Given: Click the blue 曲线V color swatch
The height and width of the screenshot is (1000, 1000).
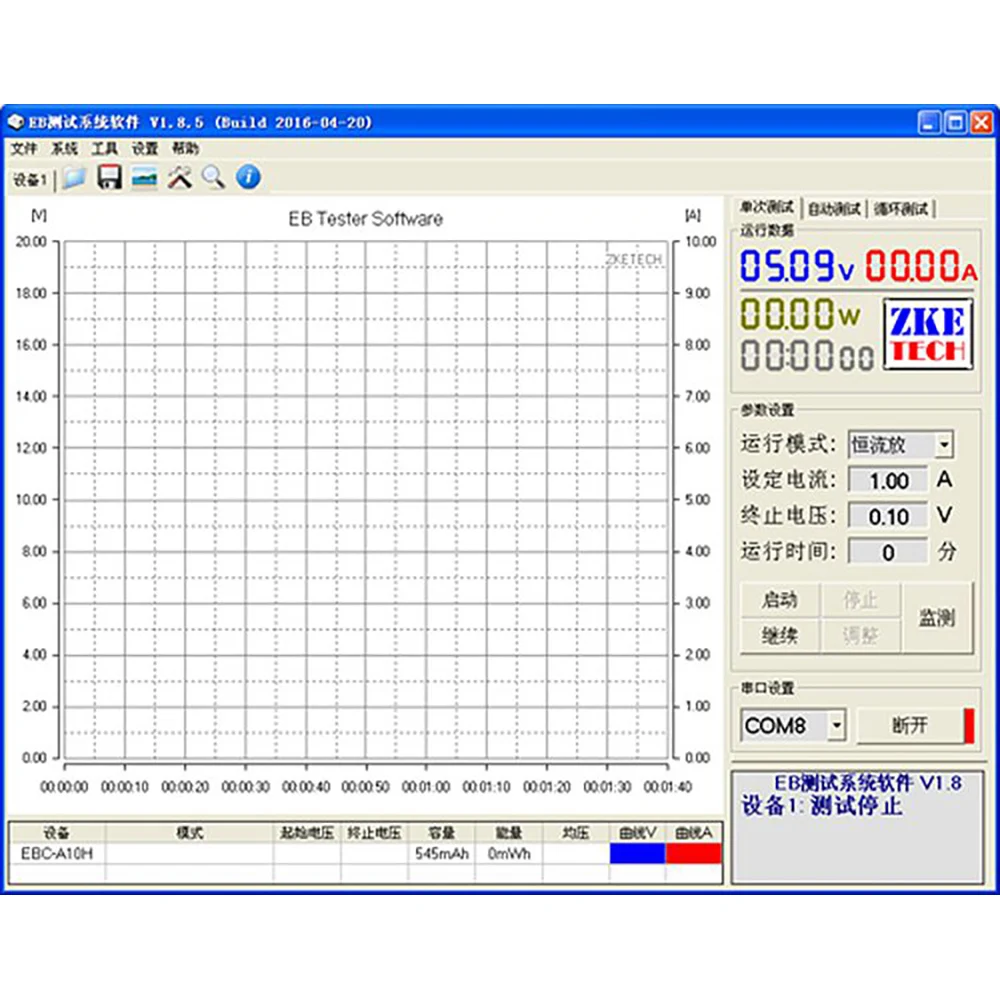Looking at the screenshot, I should click(x=637, y=853).
